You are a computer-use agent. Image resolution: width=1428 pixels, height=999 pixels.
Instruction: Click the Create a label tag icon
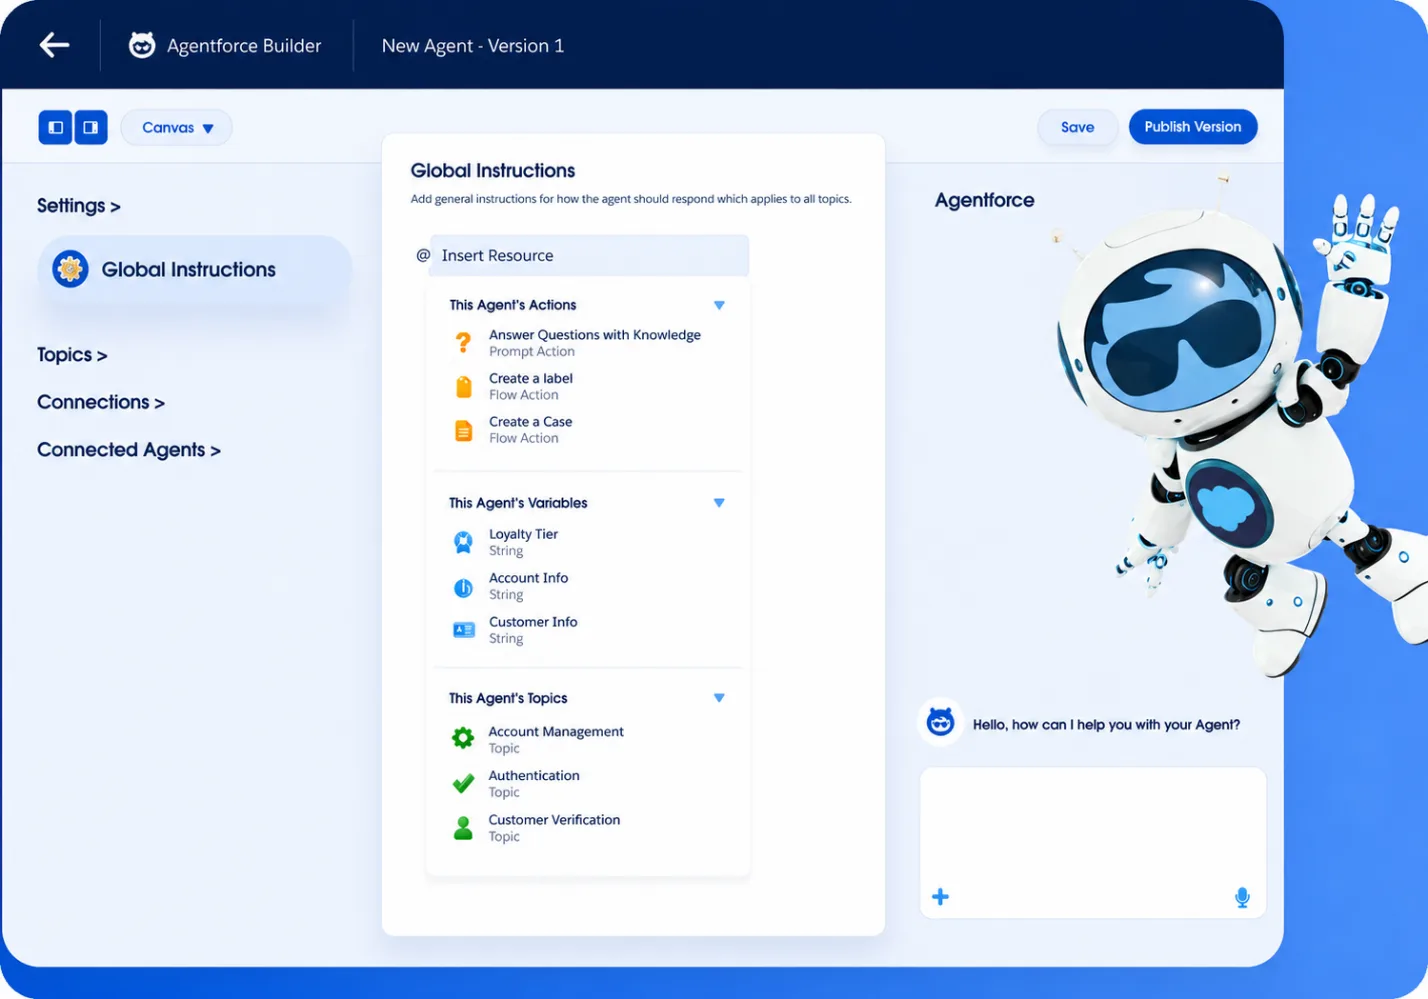point(464,387)
